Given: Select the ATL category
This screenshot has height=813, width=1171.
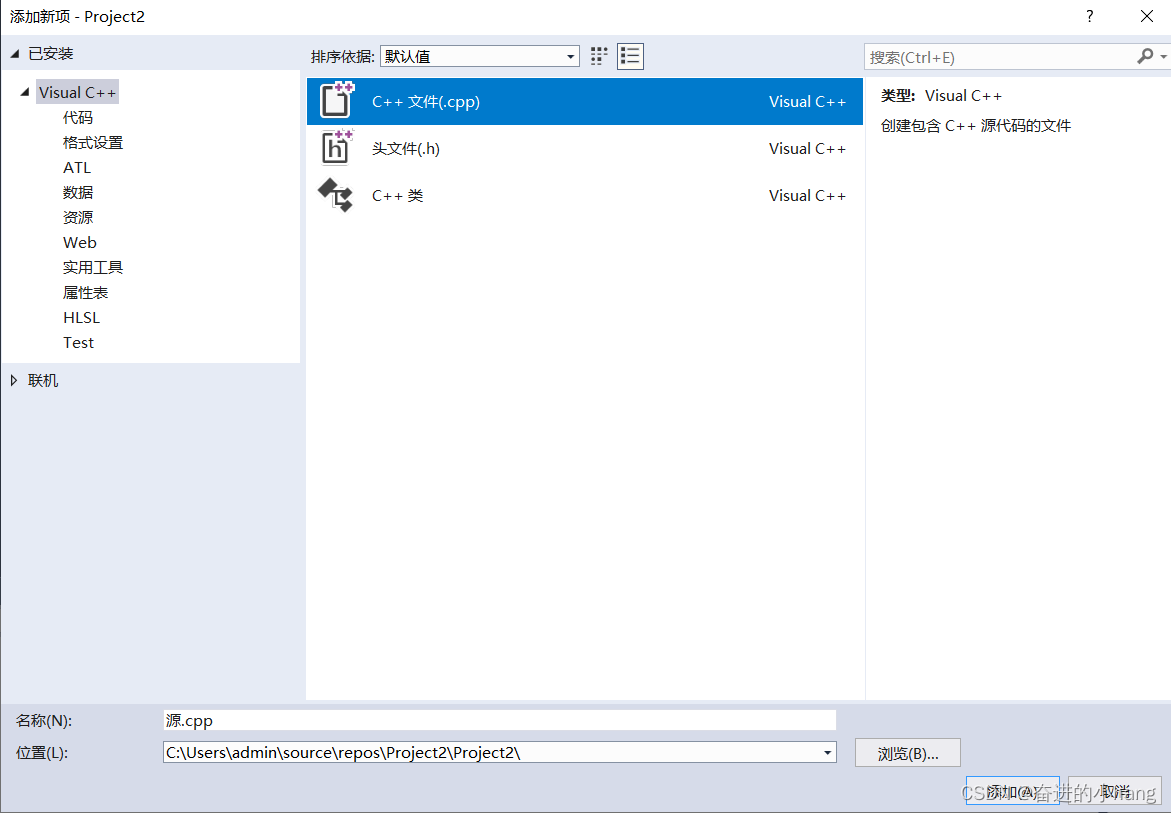Looking at the screenshot, I should coord(77,167).
